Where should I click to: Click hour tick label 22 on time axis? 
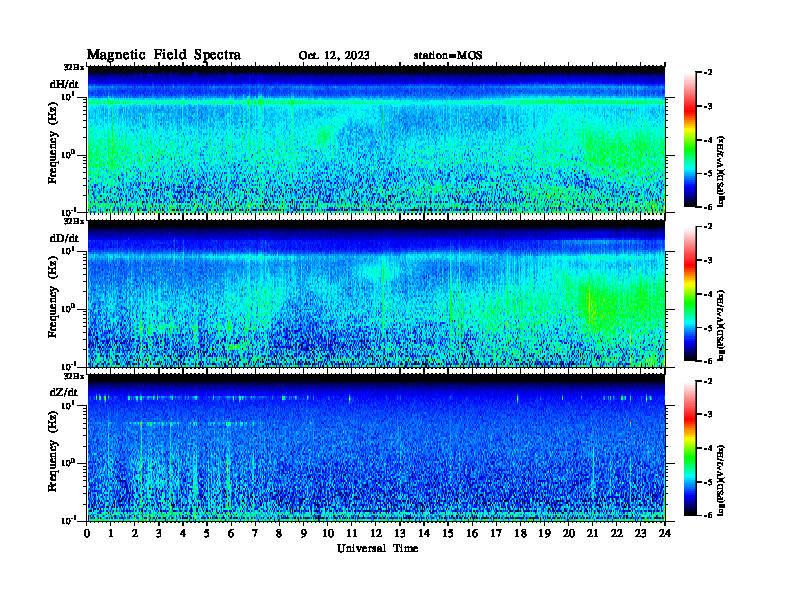click(617, 534)
